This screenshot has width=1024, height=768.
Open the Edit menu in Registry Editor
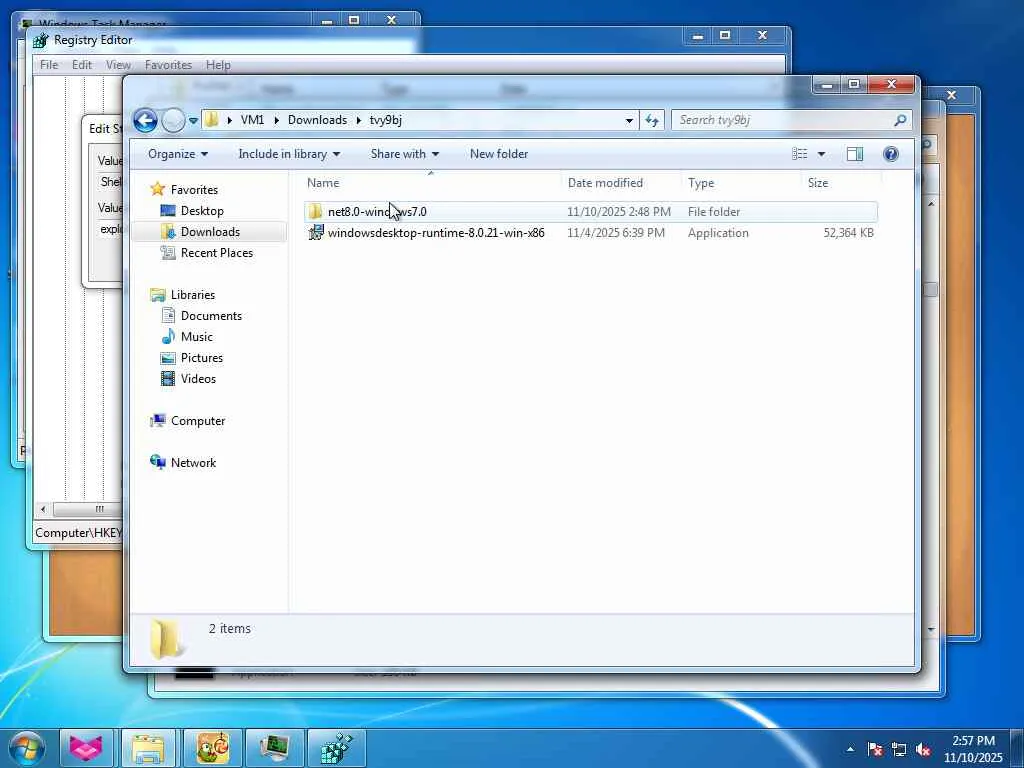(82, 65)
